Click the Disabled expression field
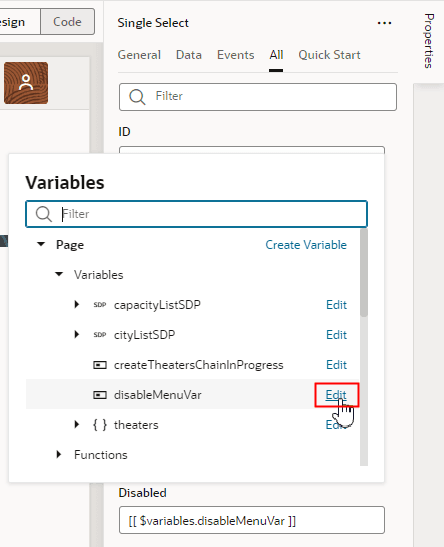 click(x=252, y=520)
